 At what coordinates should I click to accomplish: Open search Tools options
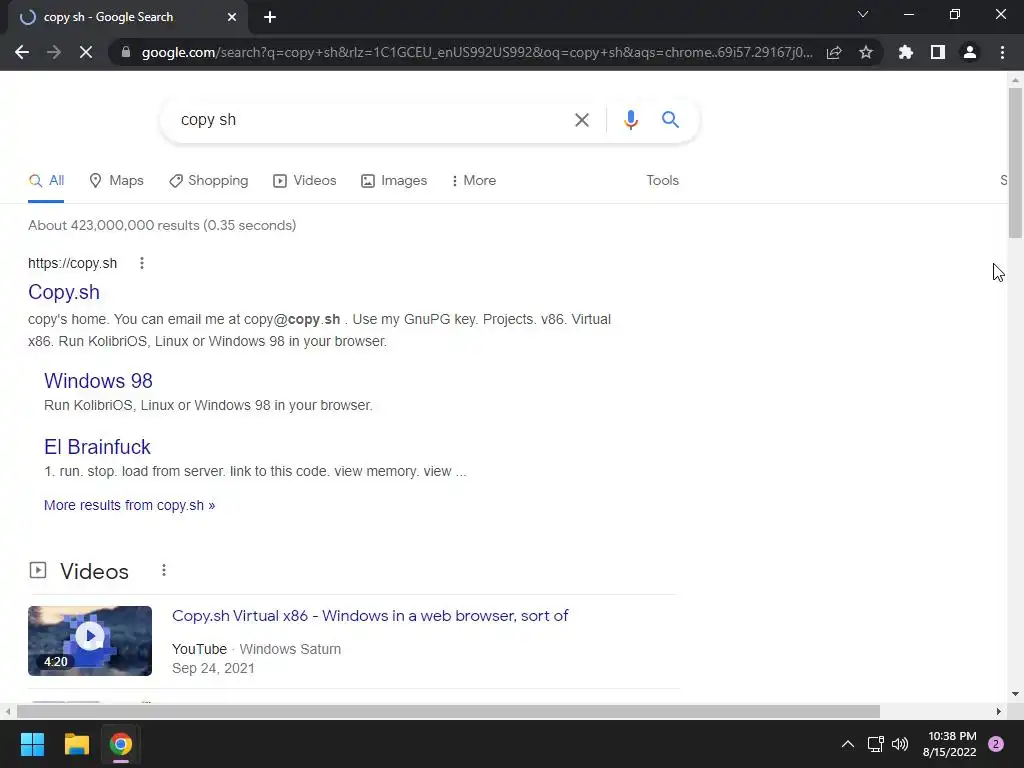click(x=662, y=181)
